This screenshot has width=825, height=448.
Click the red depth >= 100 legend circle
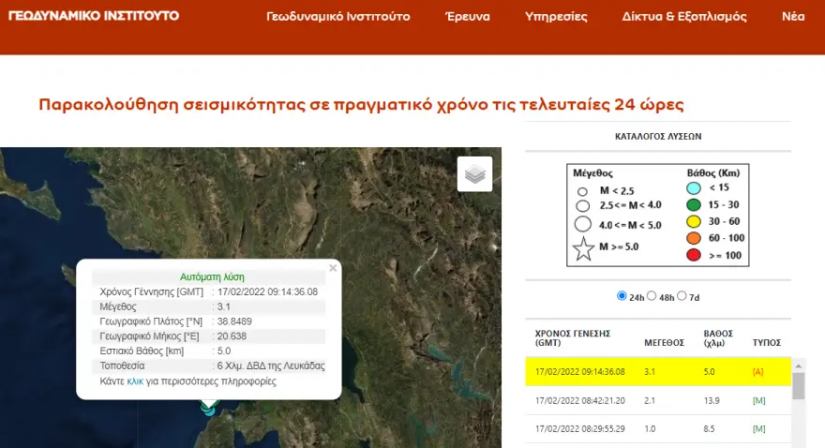[694, 256]
